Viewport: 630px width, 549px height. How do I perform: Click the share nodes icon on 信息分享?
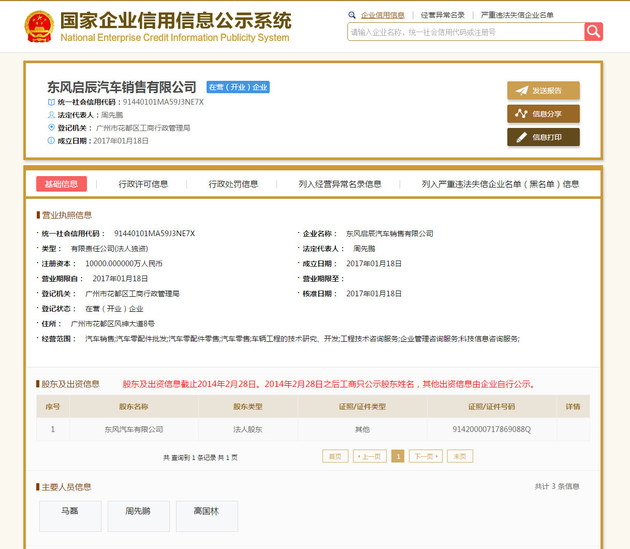click(x=522, y=114)
